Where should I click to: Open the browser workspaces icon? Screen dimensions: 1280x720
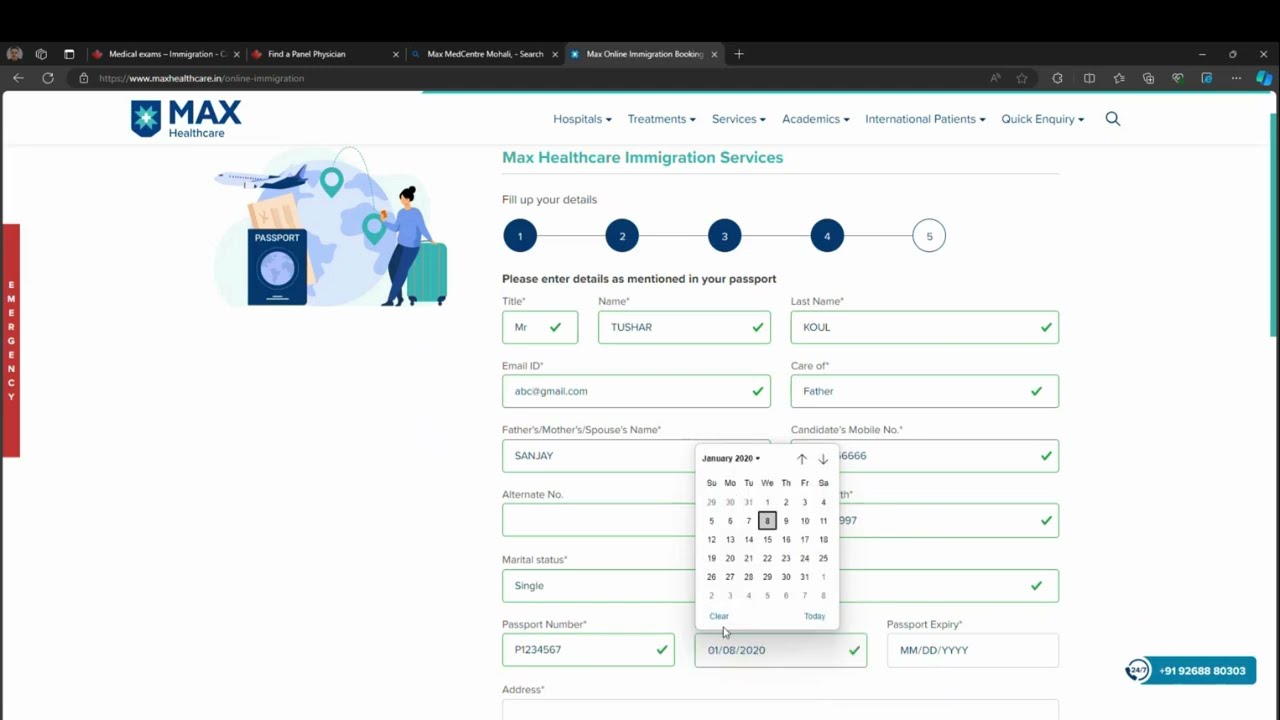[41, 54]
